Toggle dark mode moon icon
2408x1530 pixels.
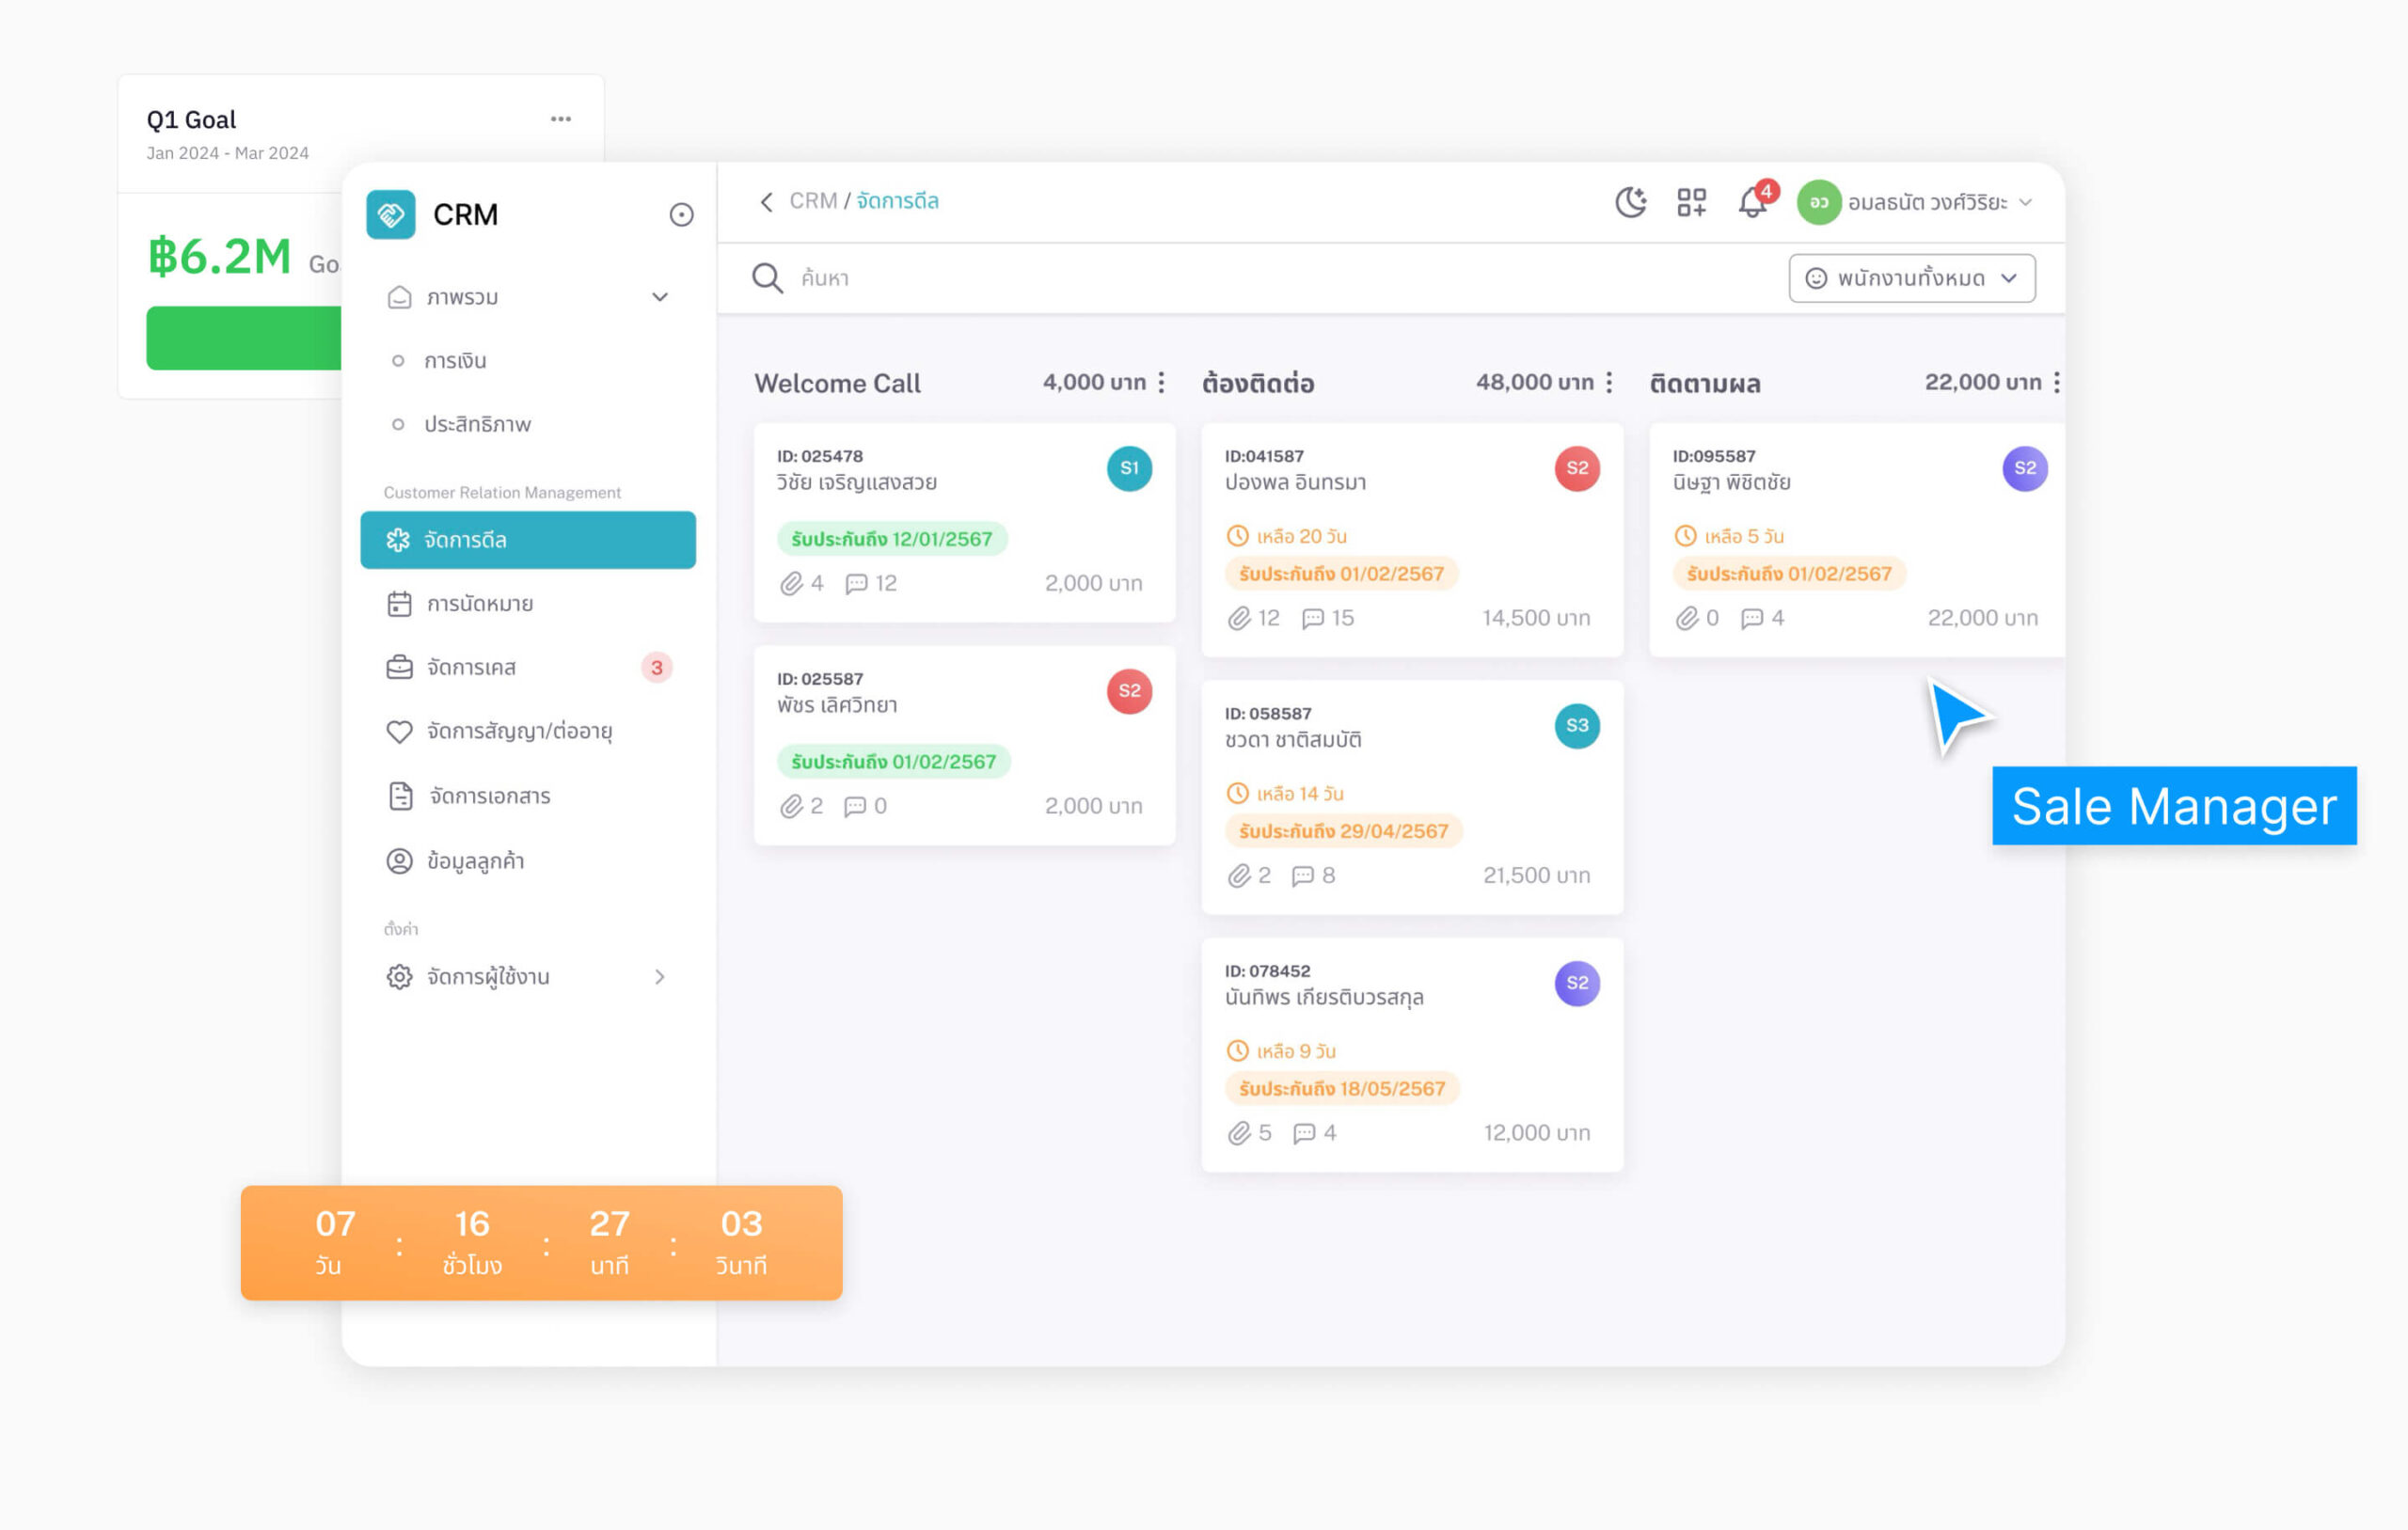point(1631,202)
